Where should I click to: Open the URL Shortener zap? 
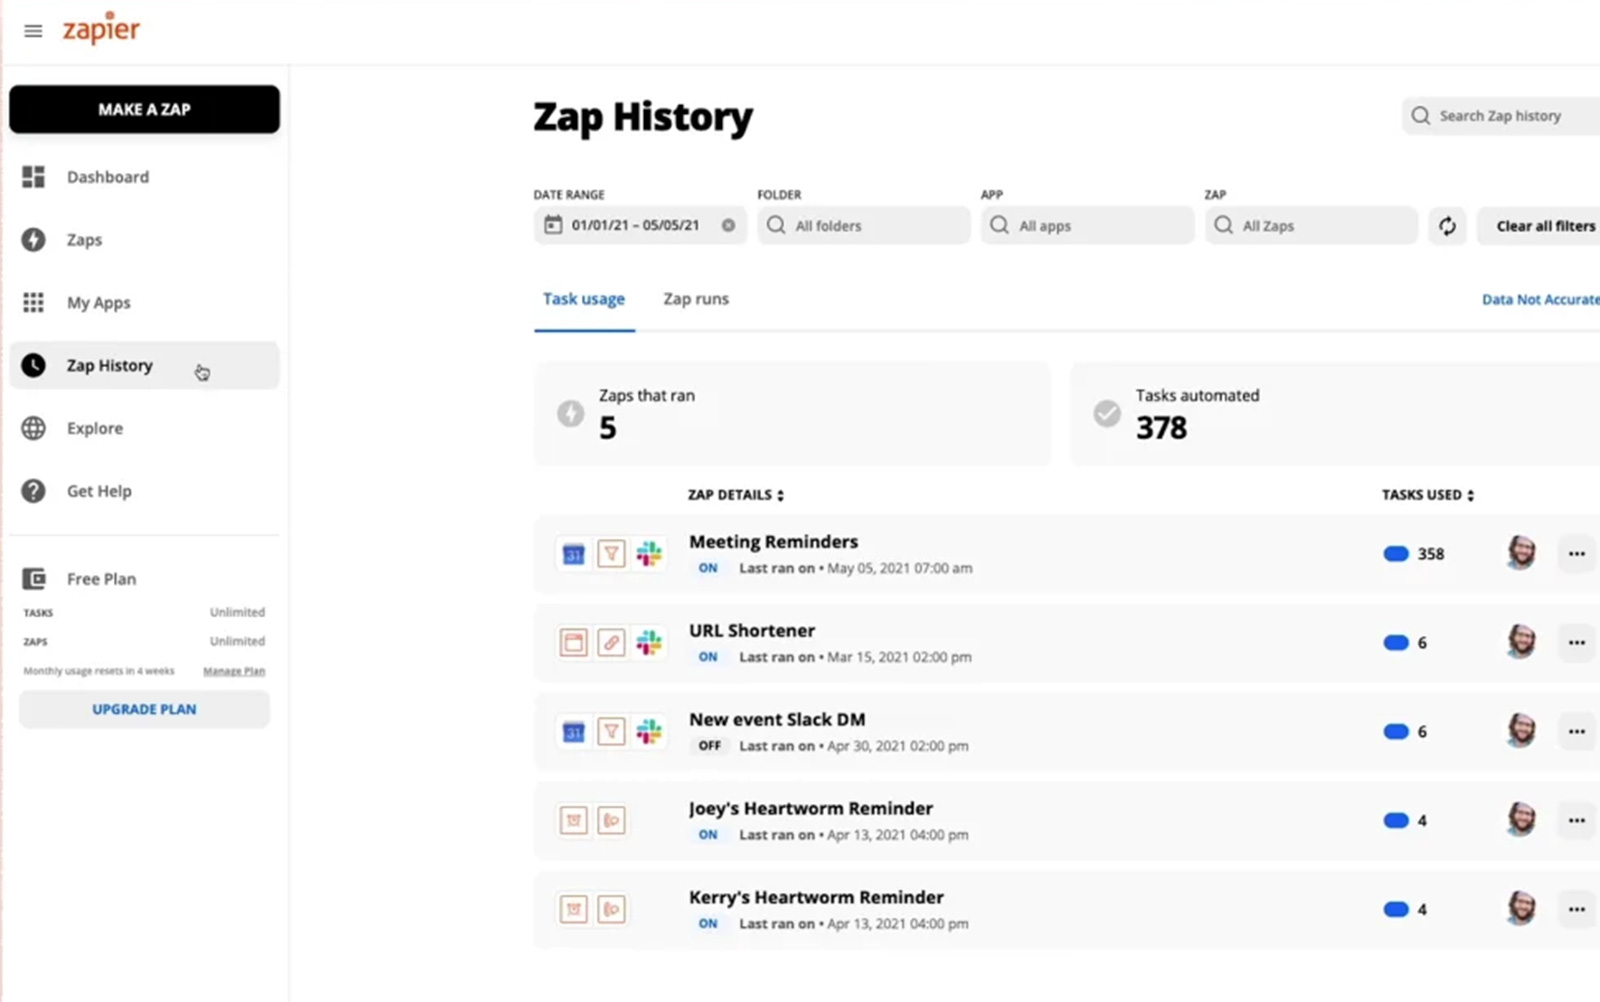coord(752,630)
